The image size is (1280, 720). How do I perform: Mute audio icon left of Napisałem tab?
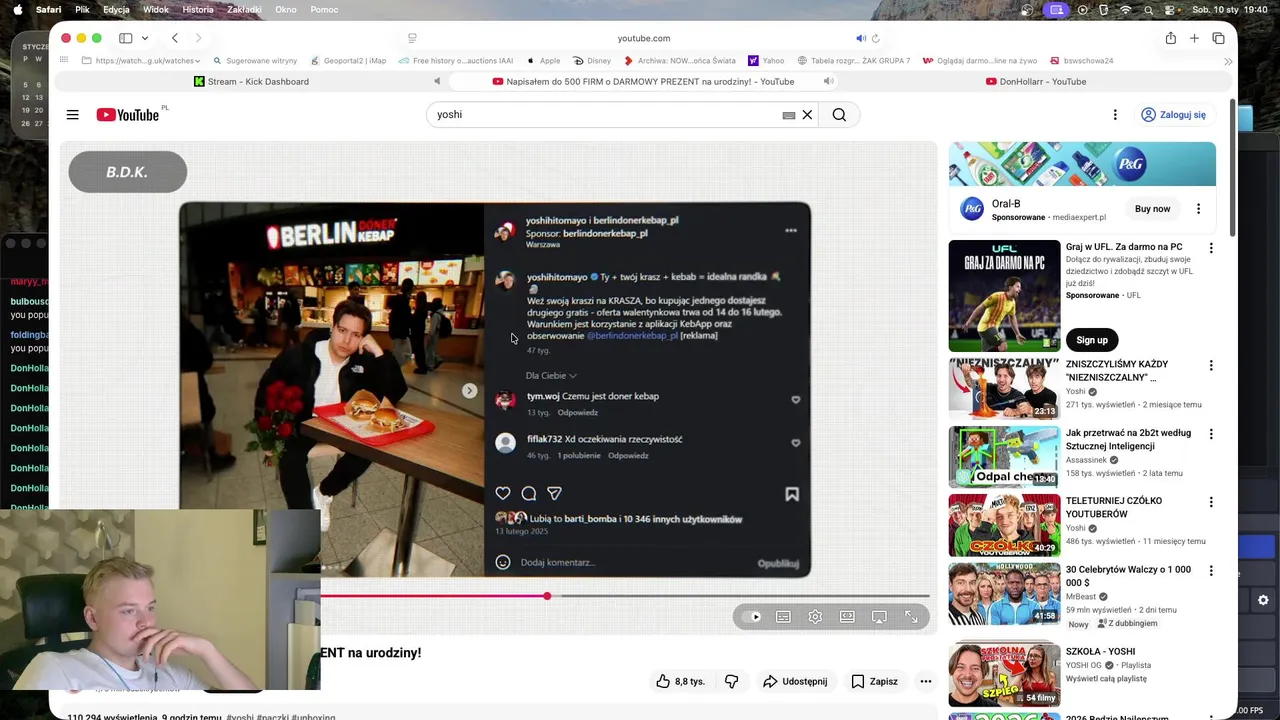[x=437, y=81]
